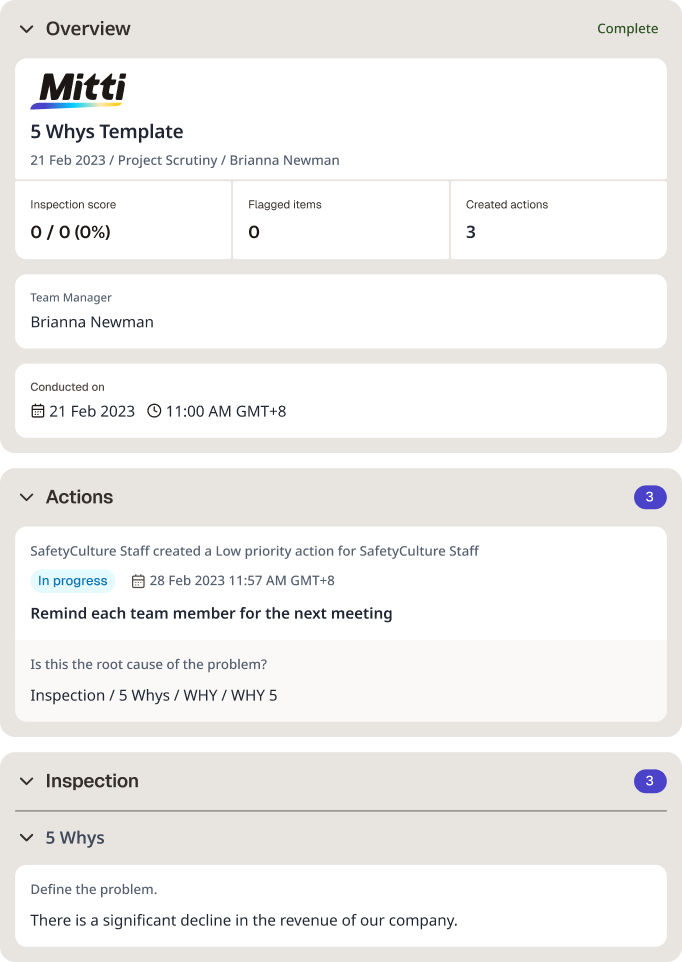Image resolution: width=682 pixels, height=962 pixels.
Task: Click the Define the problem answer field
Action: (x=341, y=906)
